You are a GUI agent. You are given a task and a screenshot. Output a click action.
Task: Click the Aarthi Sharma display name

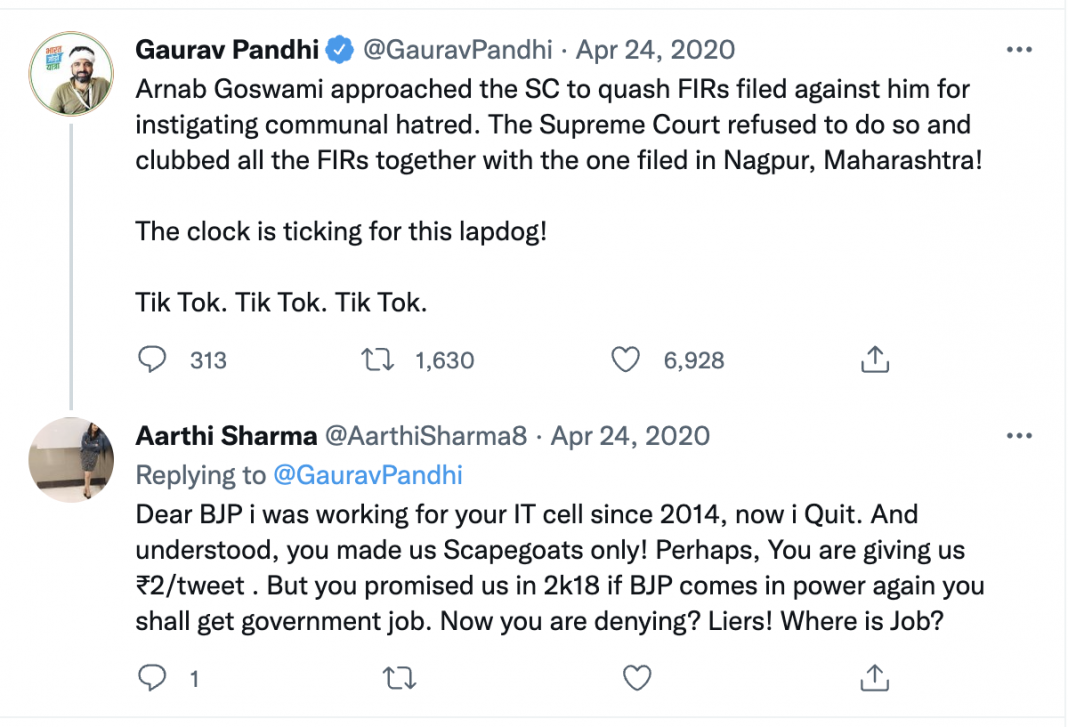(x=226, y=436)
